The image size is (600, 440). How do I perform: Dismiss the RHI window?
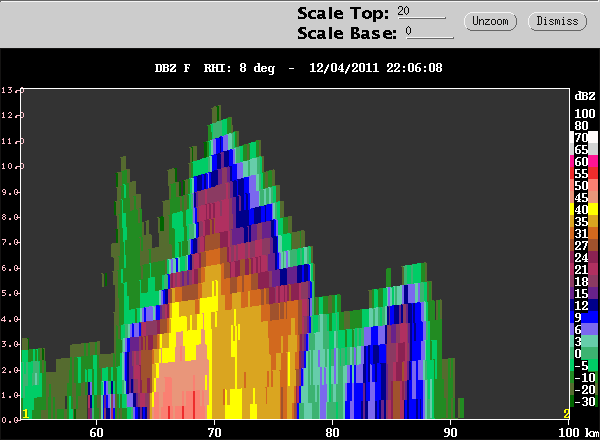point(557,21)
